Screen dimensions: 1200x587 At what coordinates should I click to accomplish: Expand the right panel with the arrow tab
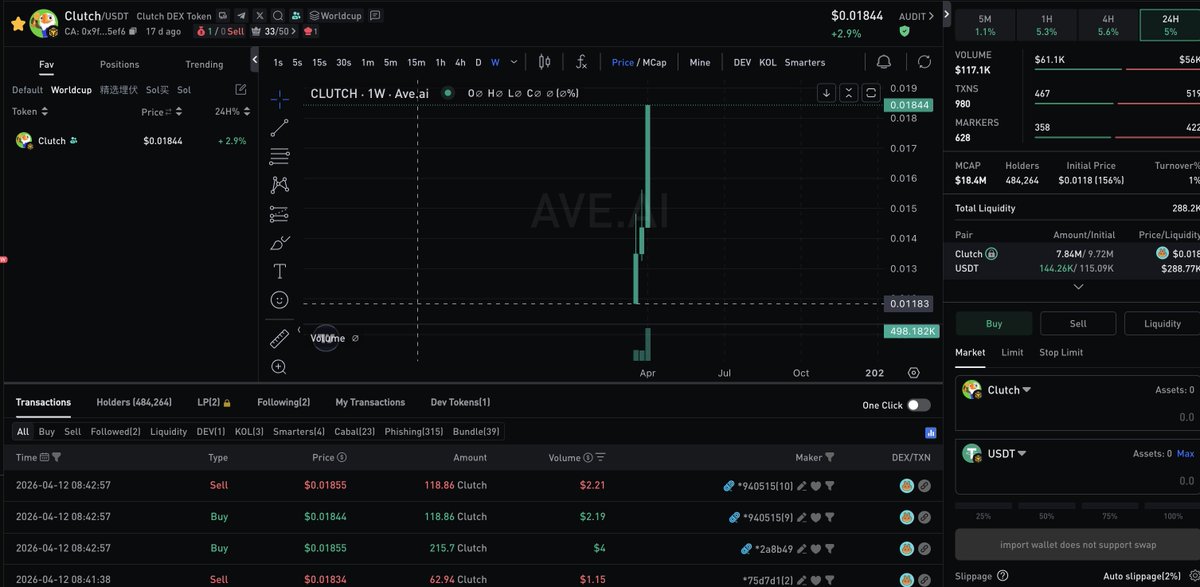[x=946, y=14]
